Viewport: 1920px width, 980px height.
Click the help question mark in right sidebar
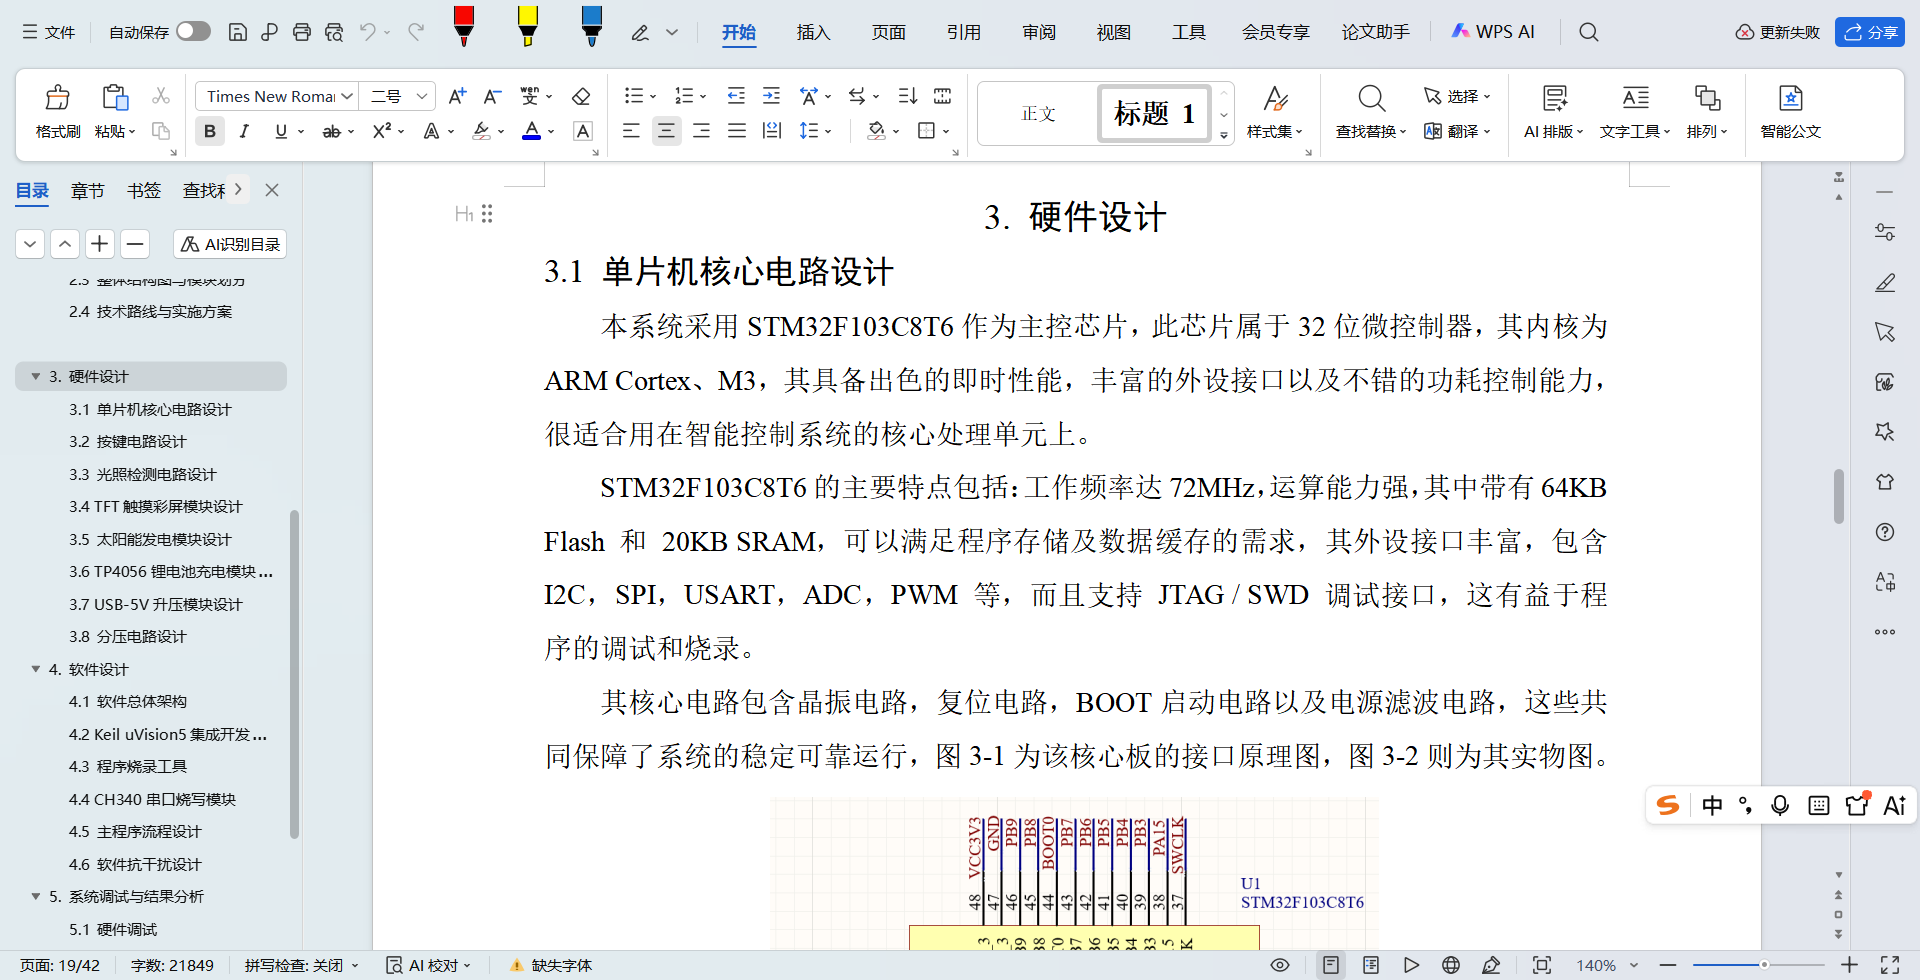1885,532
